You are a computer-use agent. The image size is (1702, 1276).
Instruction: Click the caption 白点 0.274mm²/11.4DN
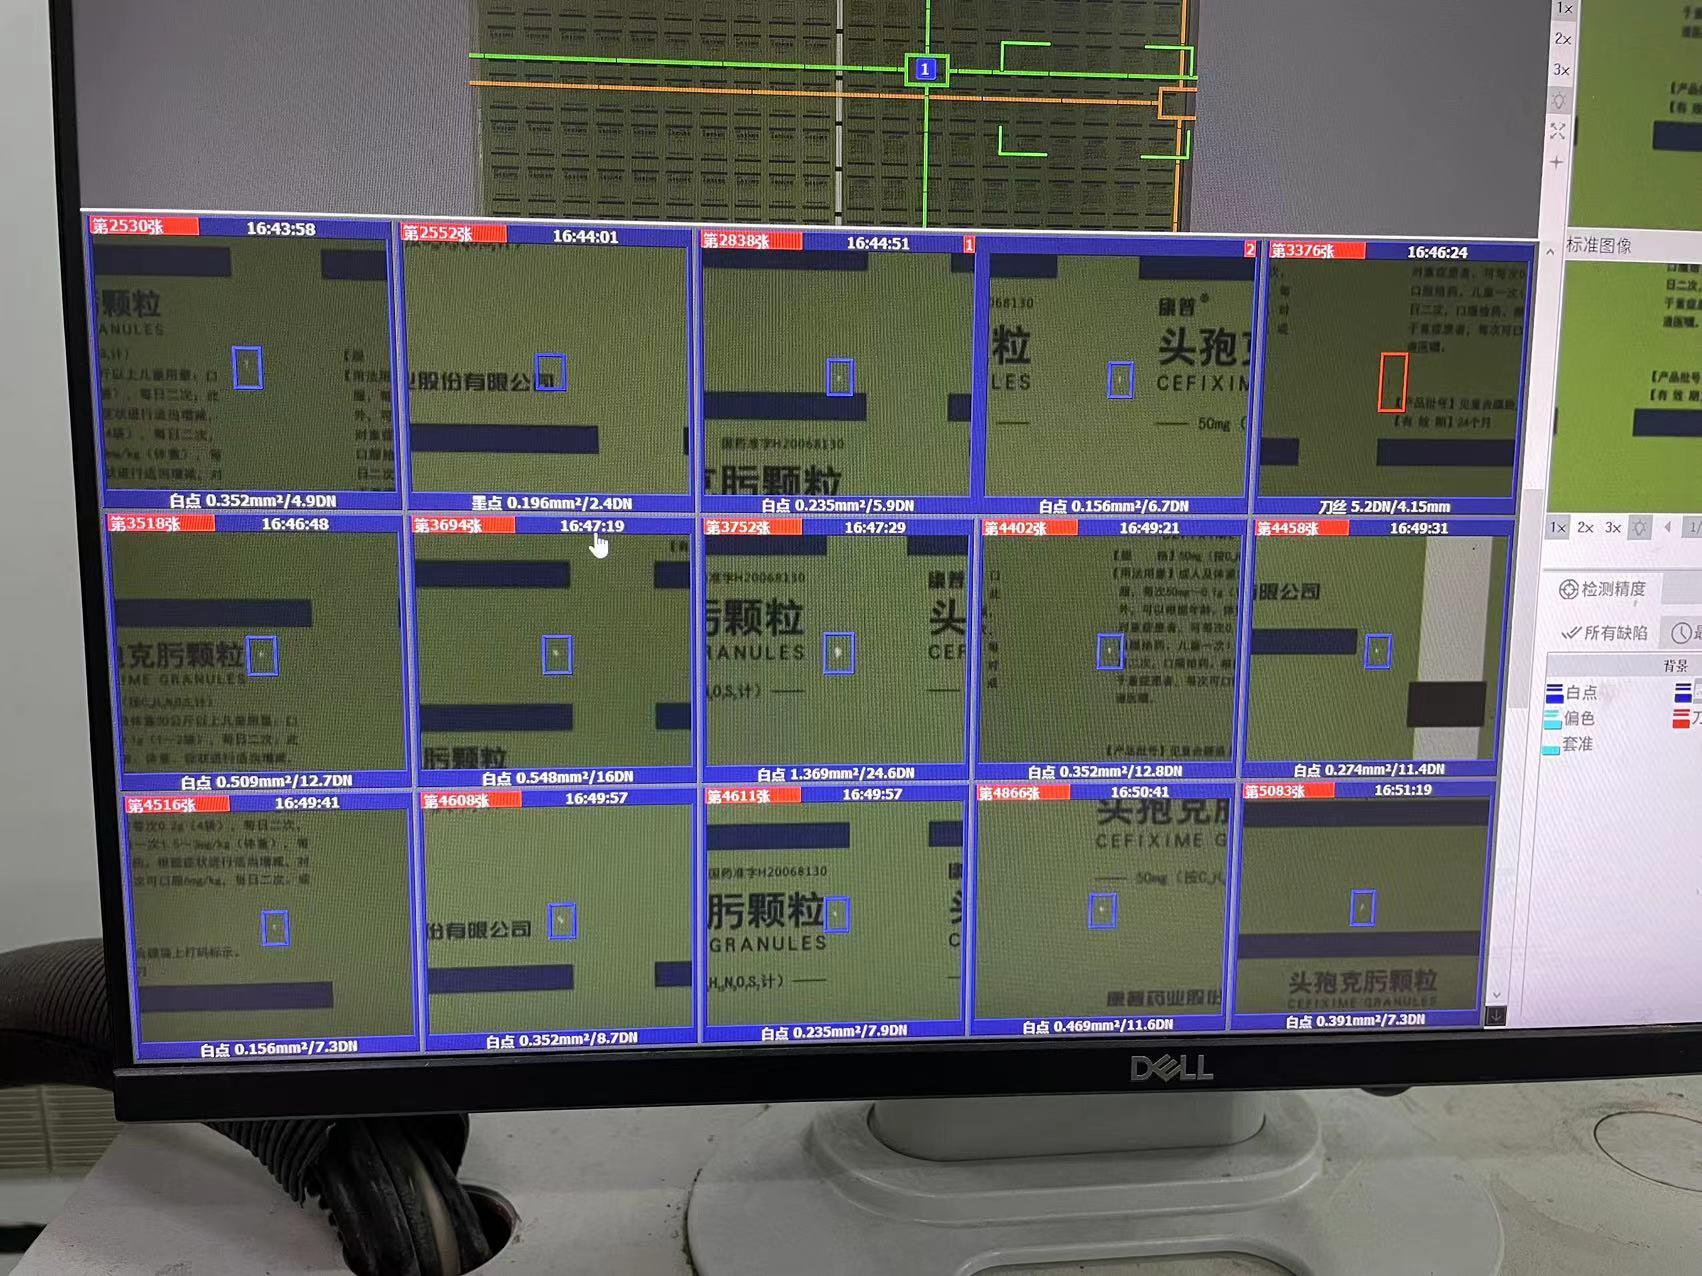pos(1369,769)
